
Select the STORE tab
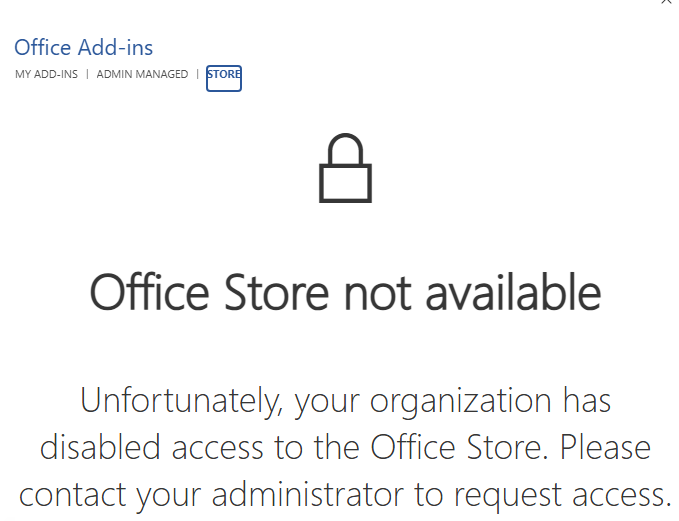tap(224, 75)
